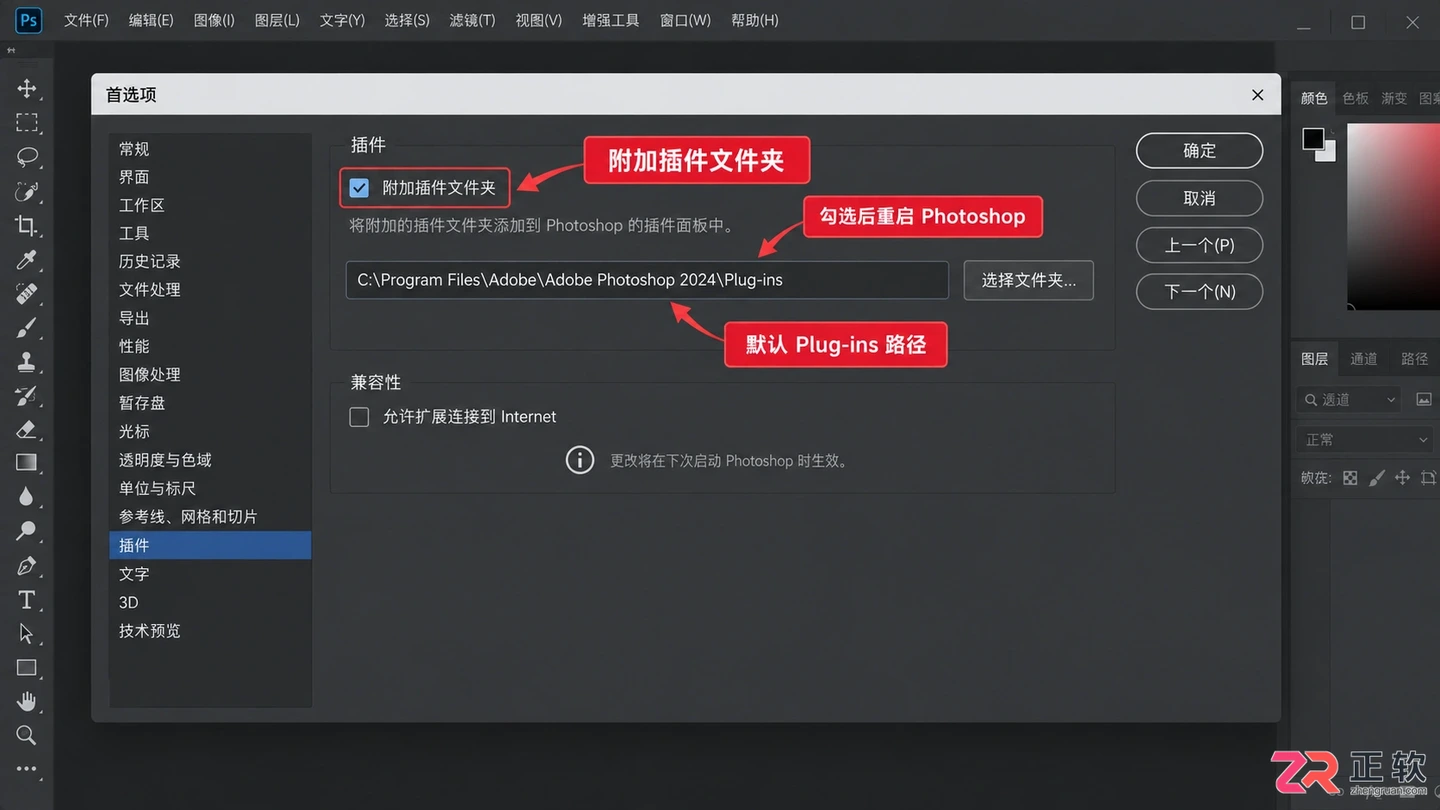Select the Path Selection arrow tool
Screen dimensions: 1440x810
tap(27, 634)
